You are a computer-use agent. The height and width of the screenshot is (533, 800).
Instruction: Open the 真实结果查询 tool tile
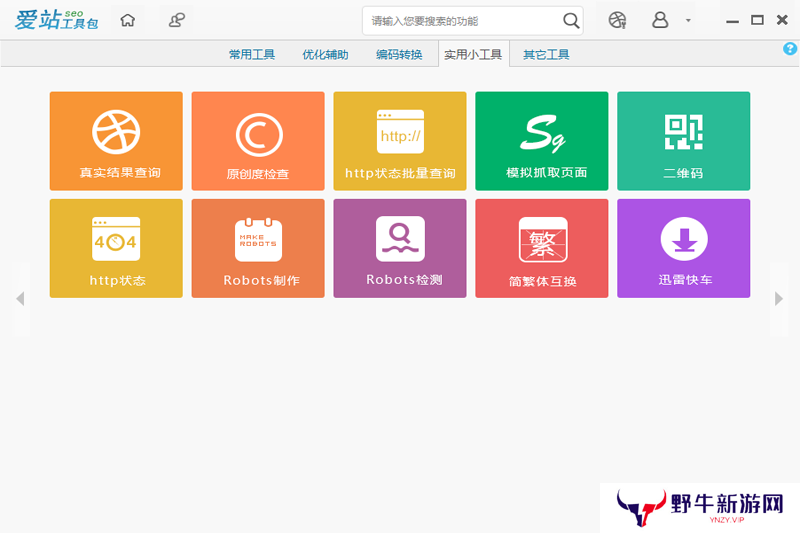(116, 141)
